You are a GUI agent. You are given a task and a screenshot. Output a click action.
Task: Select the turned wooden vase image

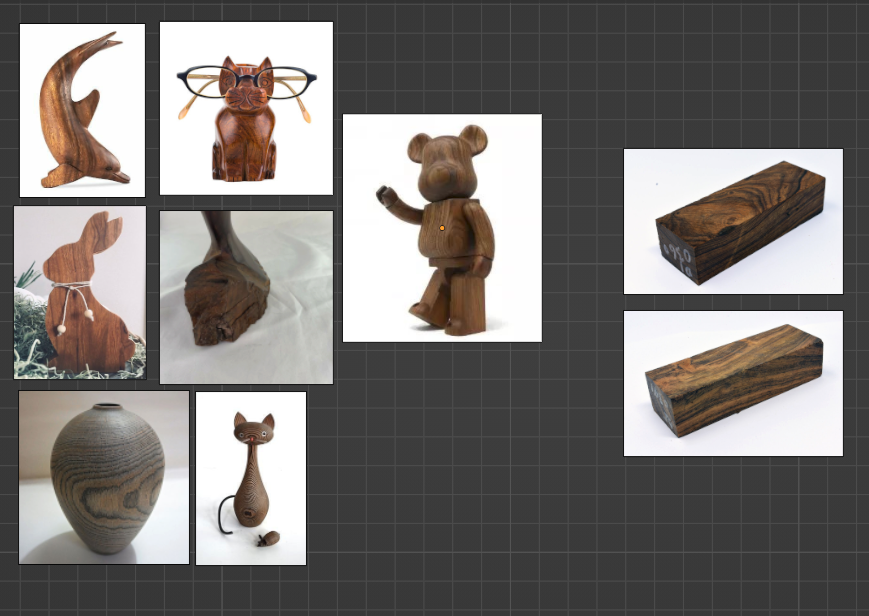[104, 477]
